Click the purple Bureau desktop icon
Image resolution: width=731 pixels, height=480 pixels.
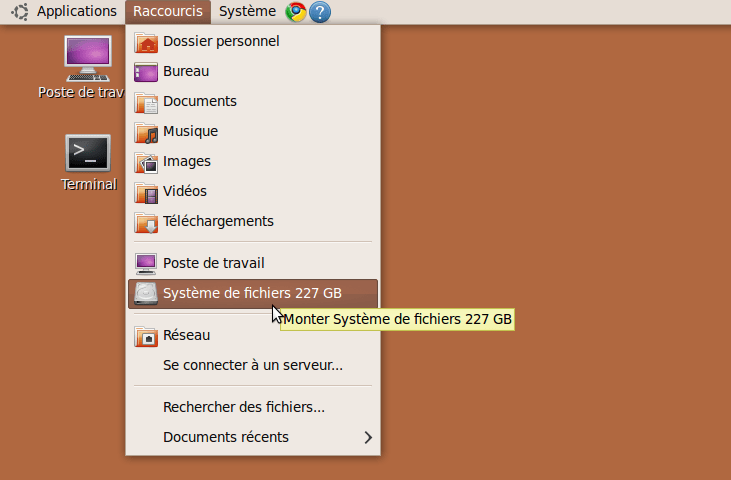point(146,72)
